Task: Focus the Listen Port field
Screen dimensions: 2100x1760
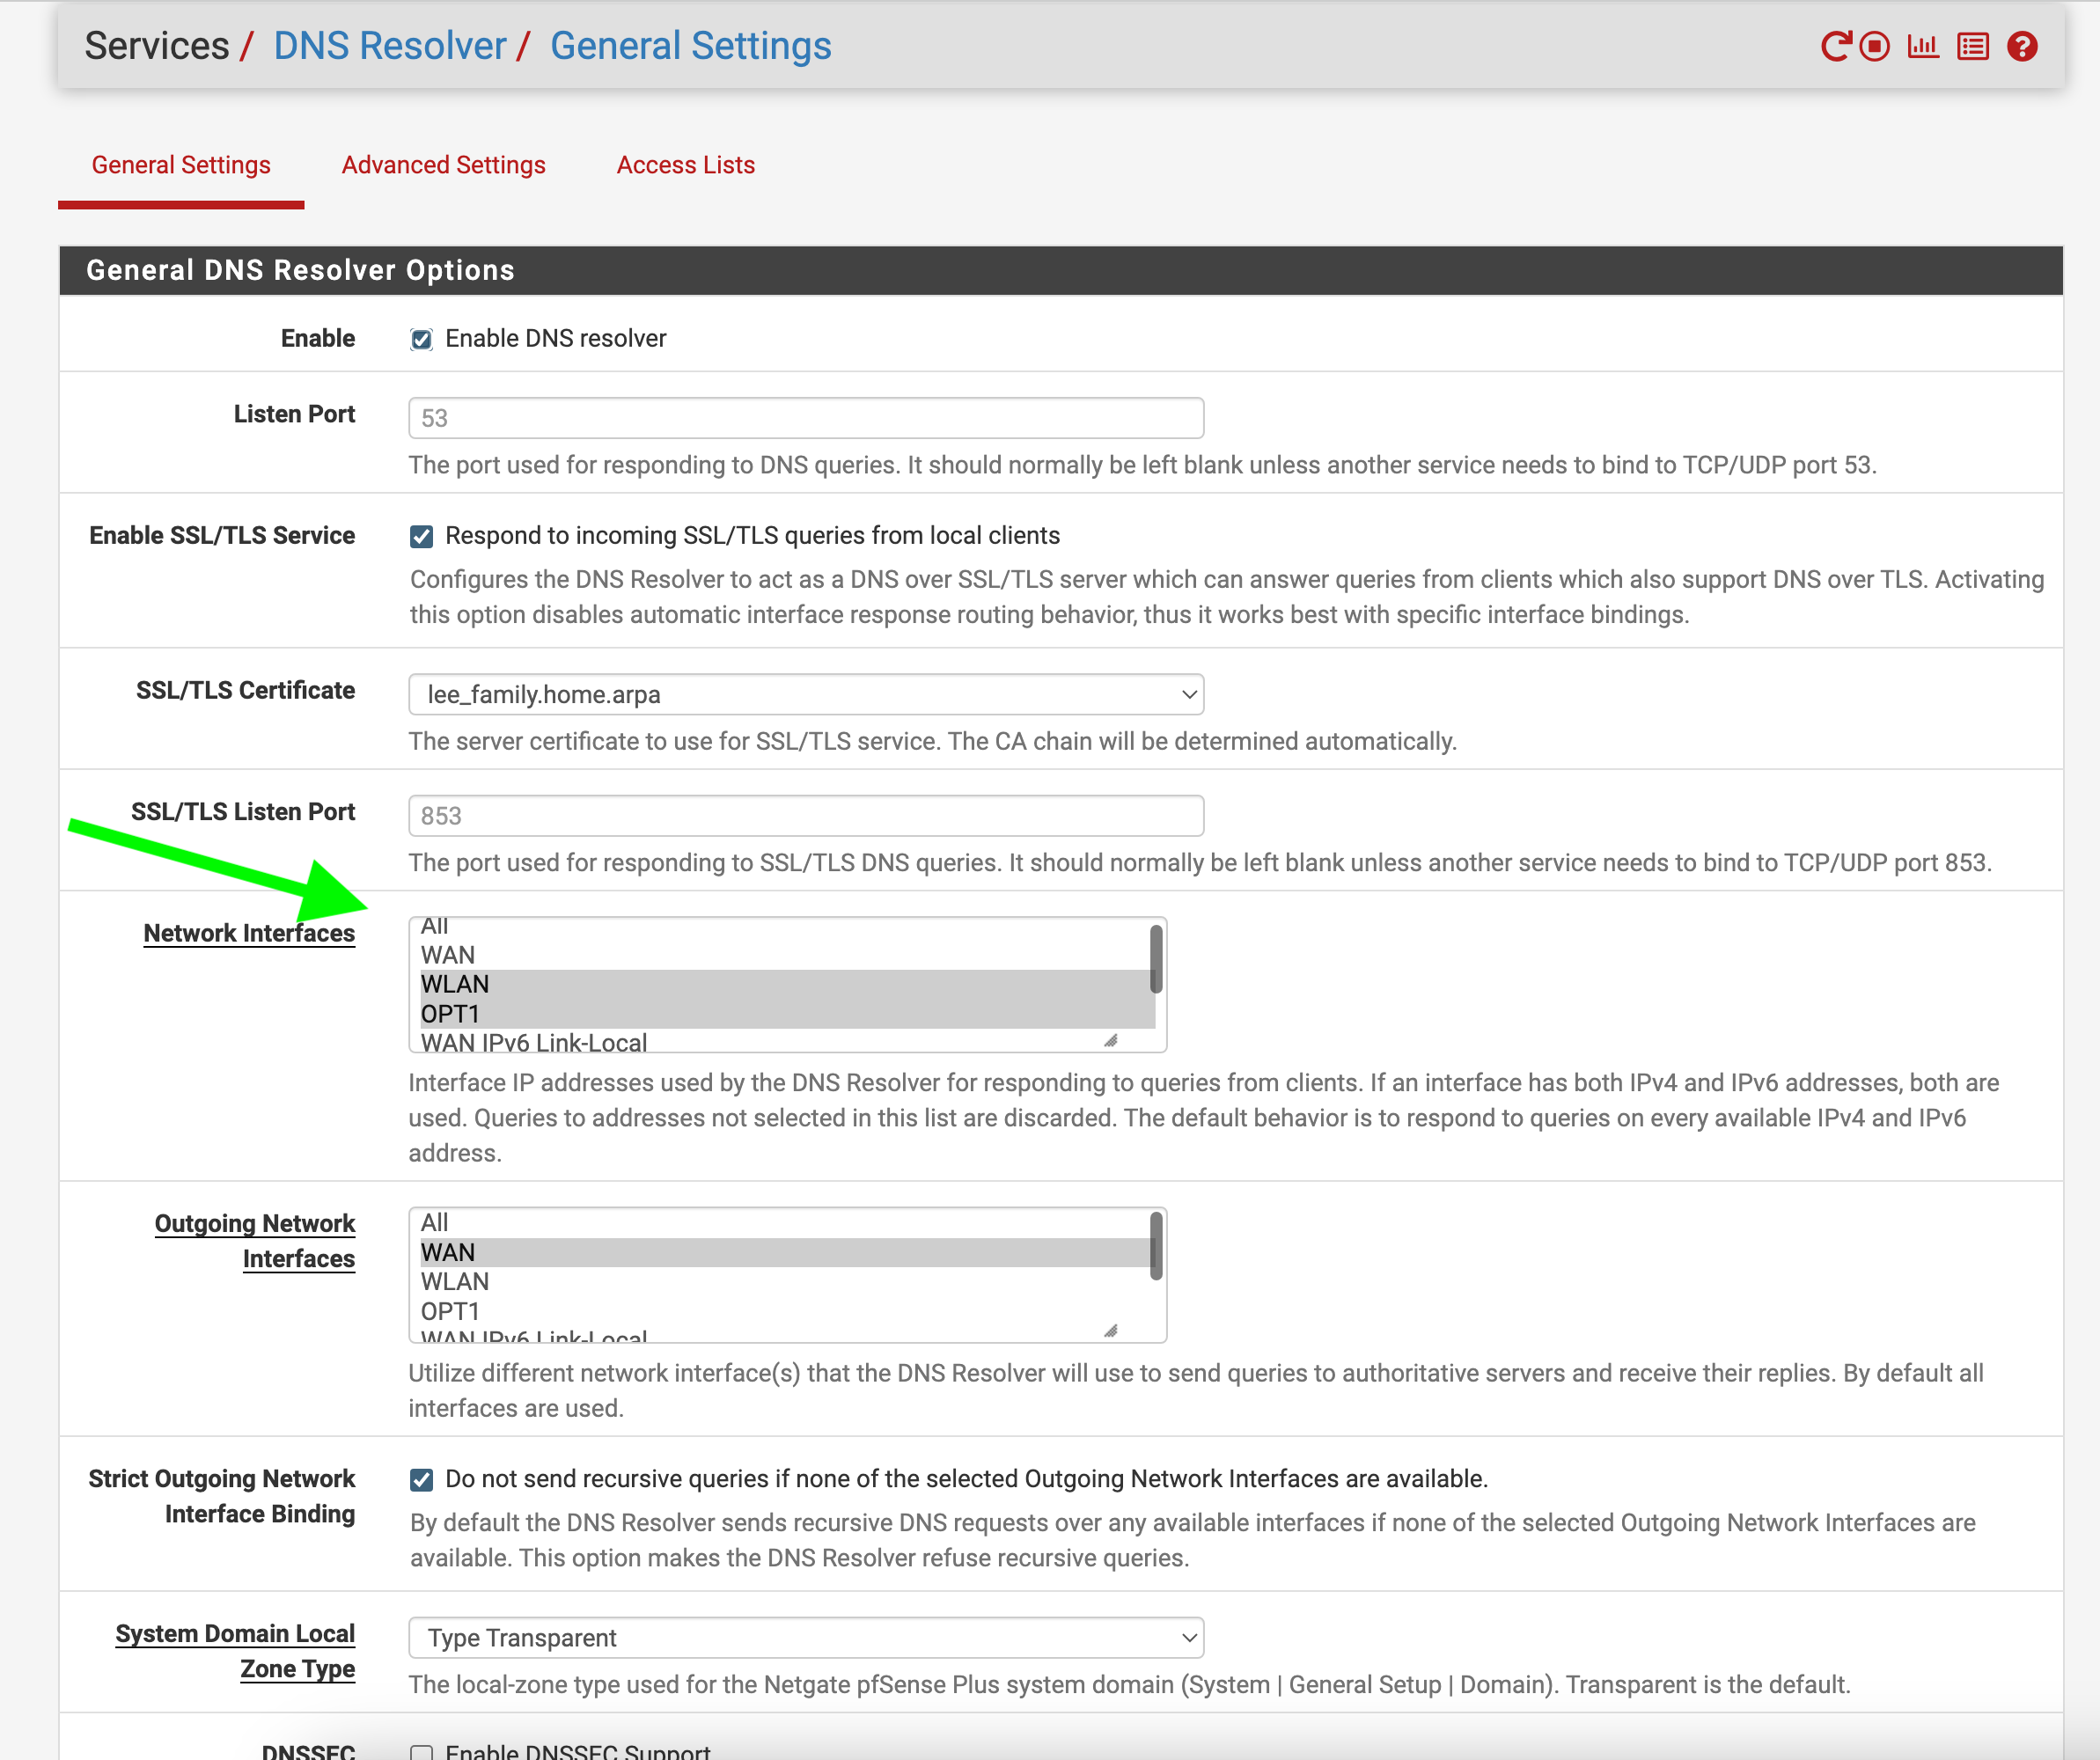Action: coord(806,418)
